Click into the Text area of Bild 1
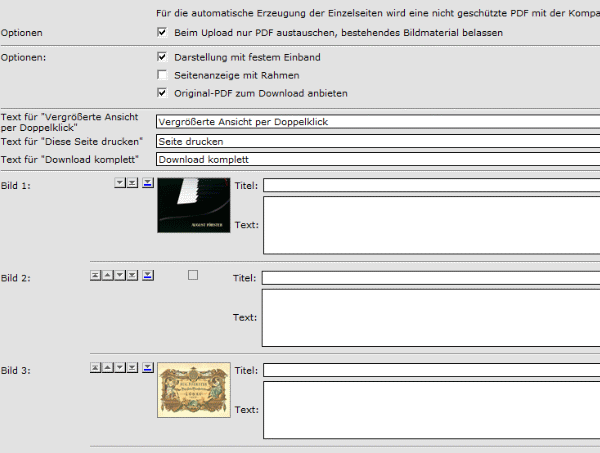 [x=431, y=225]
